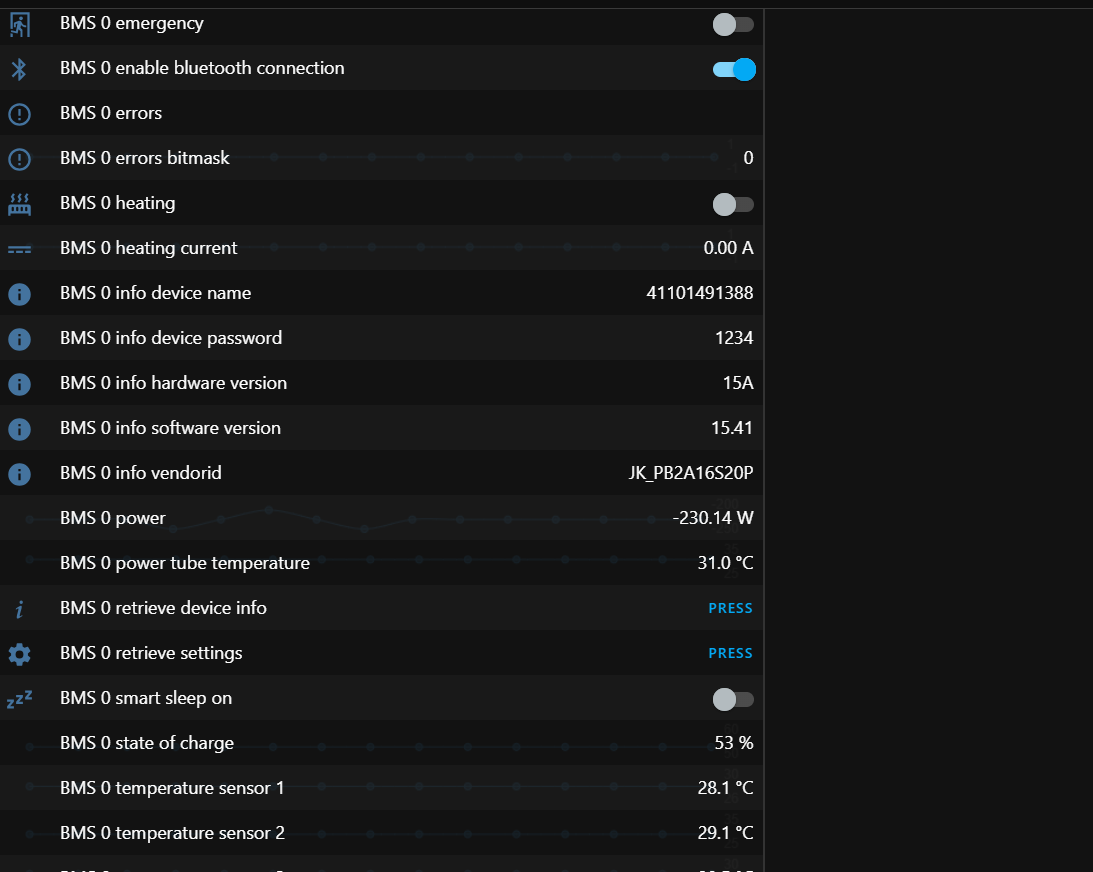Click the radiator heating icon

click(20, 204)
